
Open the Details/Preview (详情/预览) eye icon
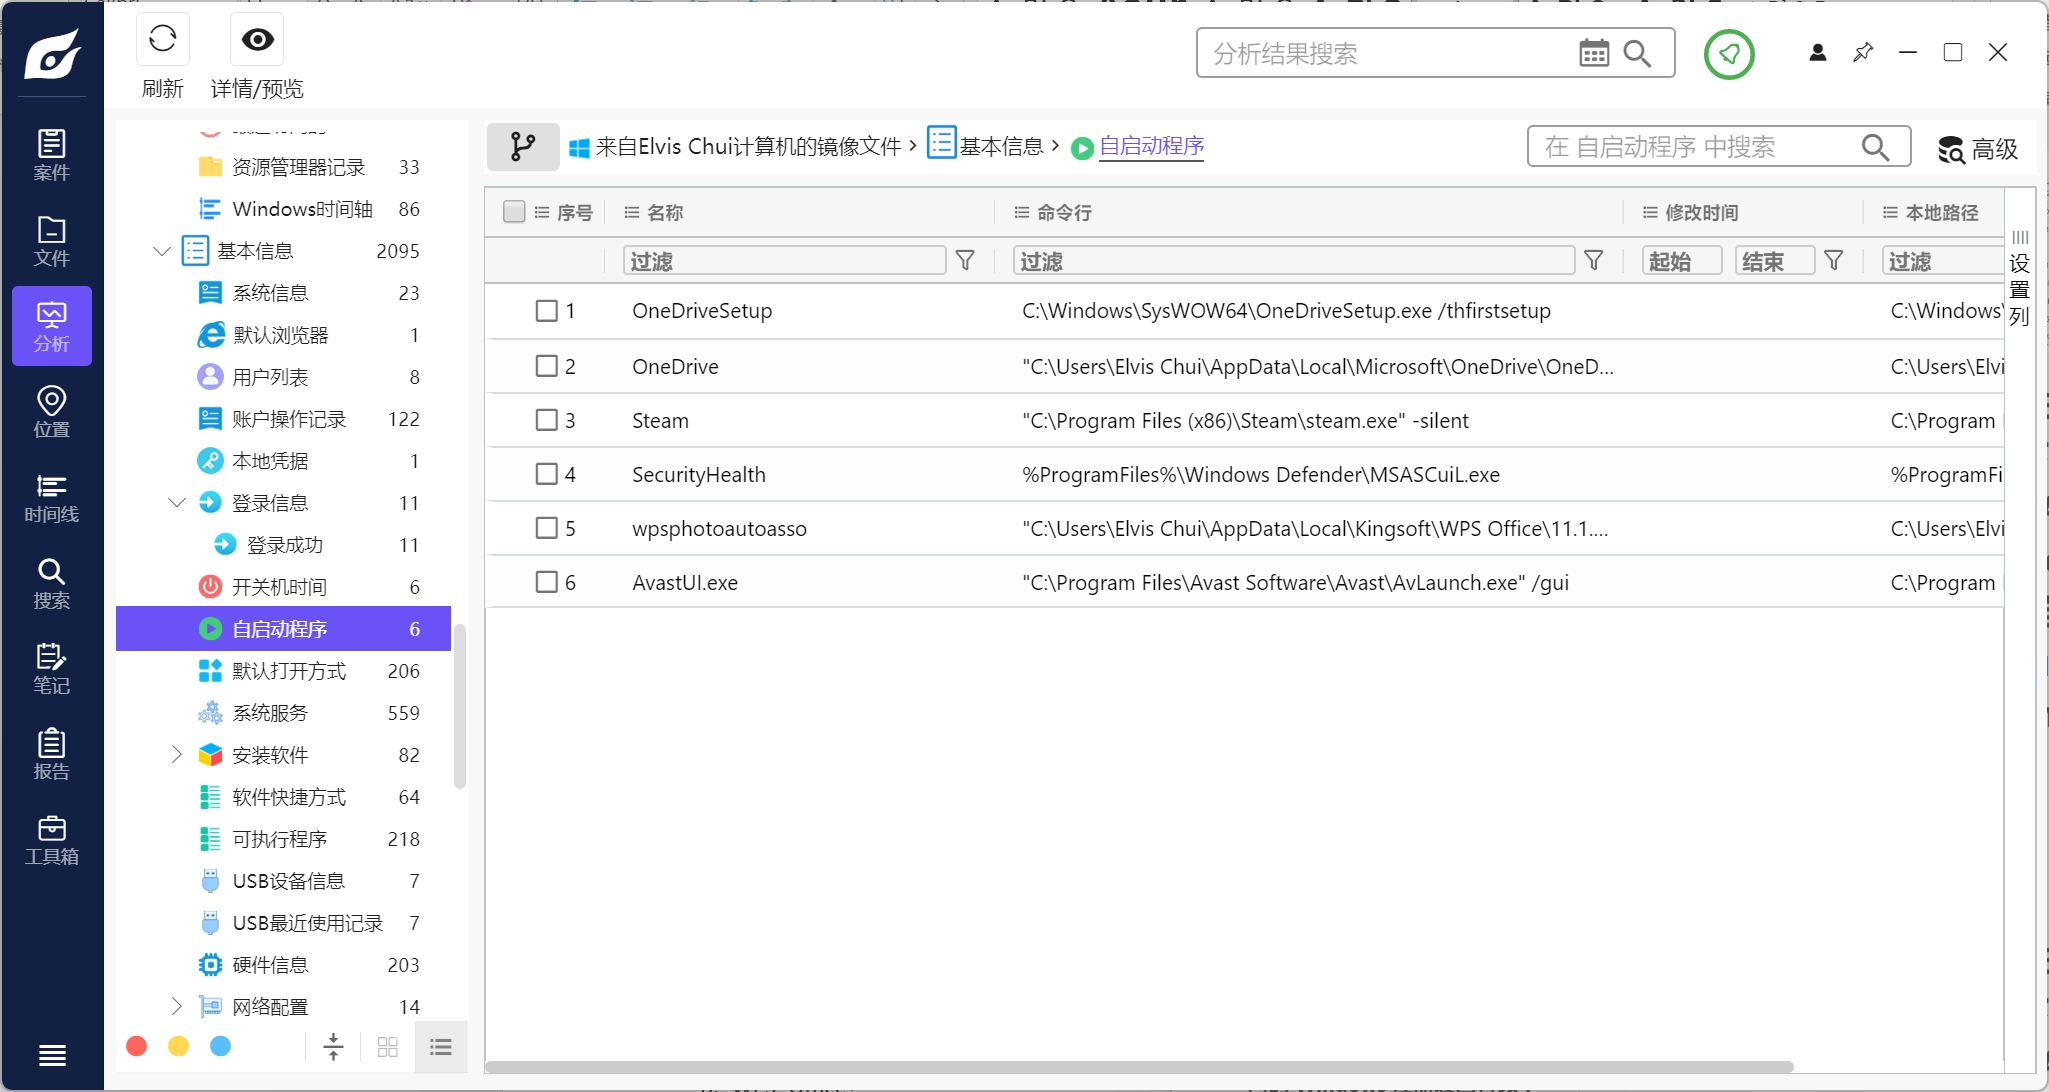(257, 40)
